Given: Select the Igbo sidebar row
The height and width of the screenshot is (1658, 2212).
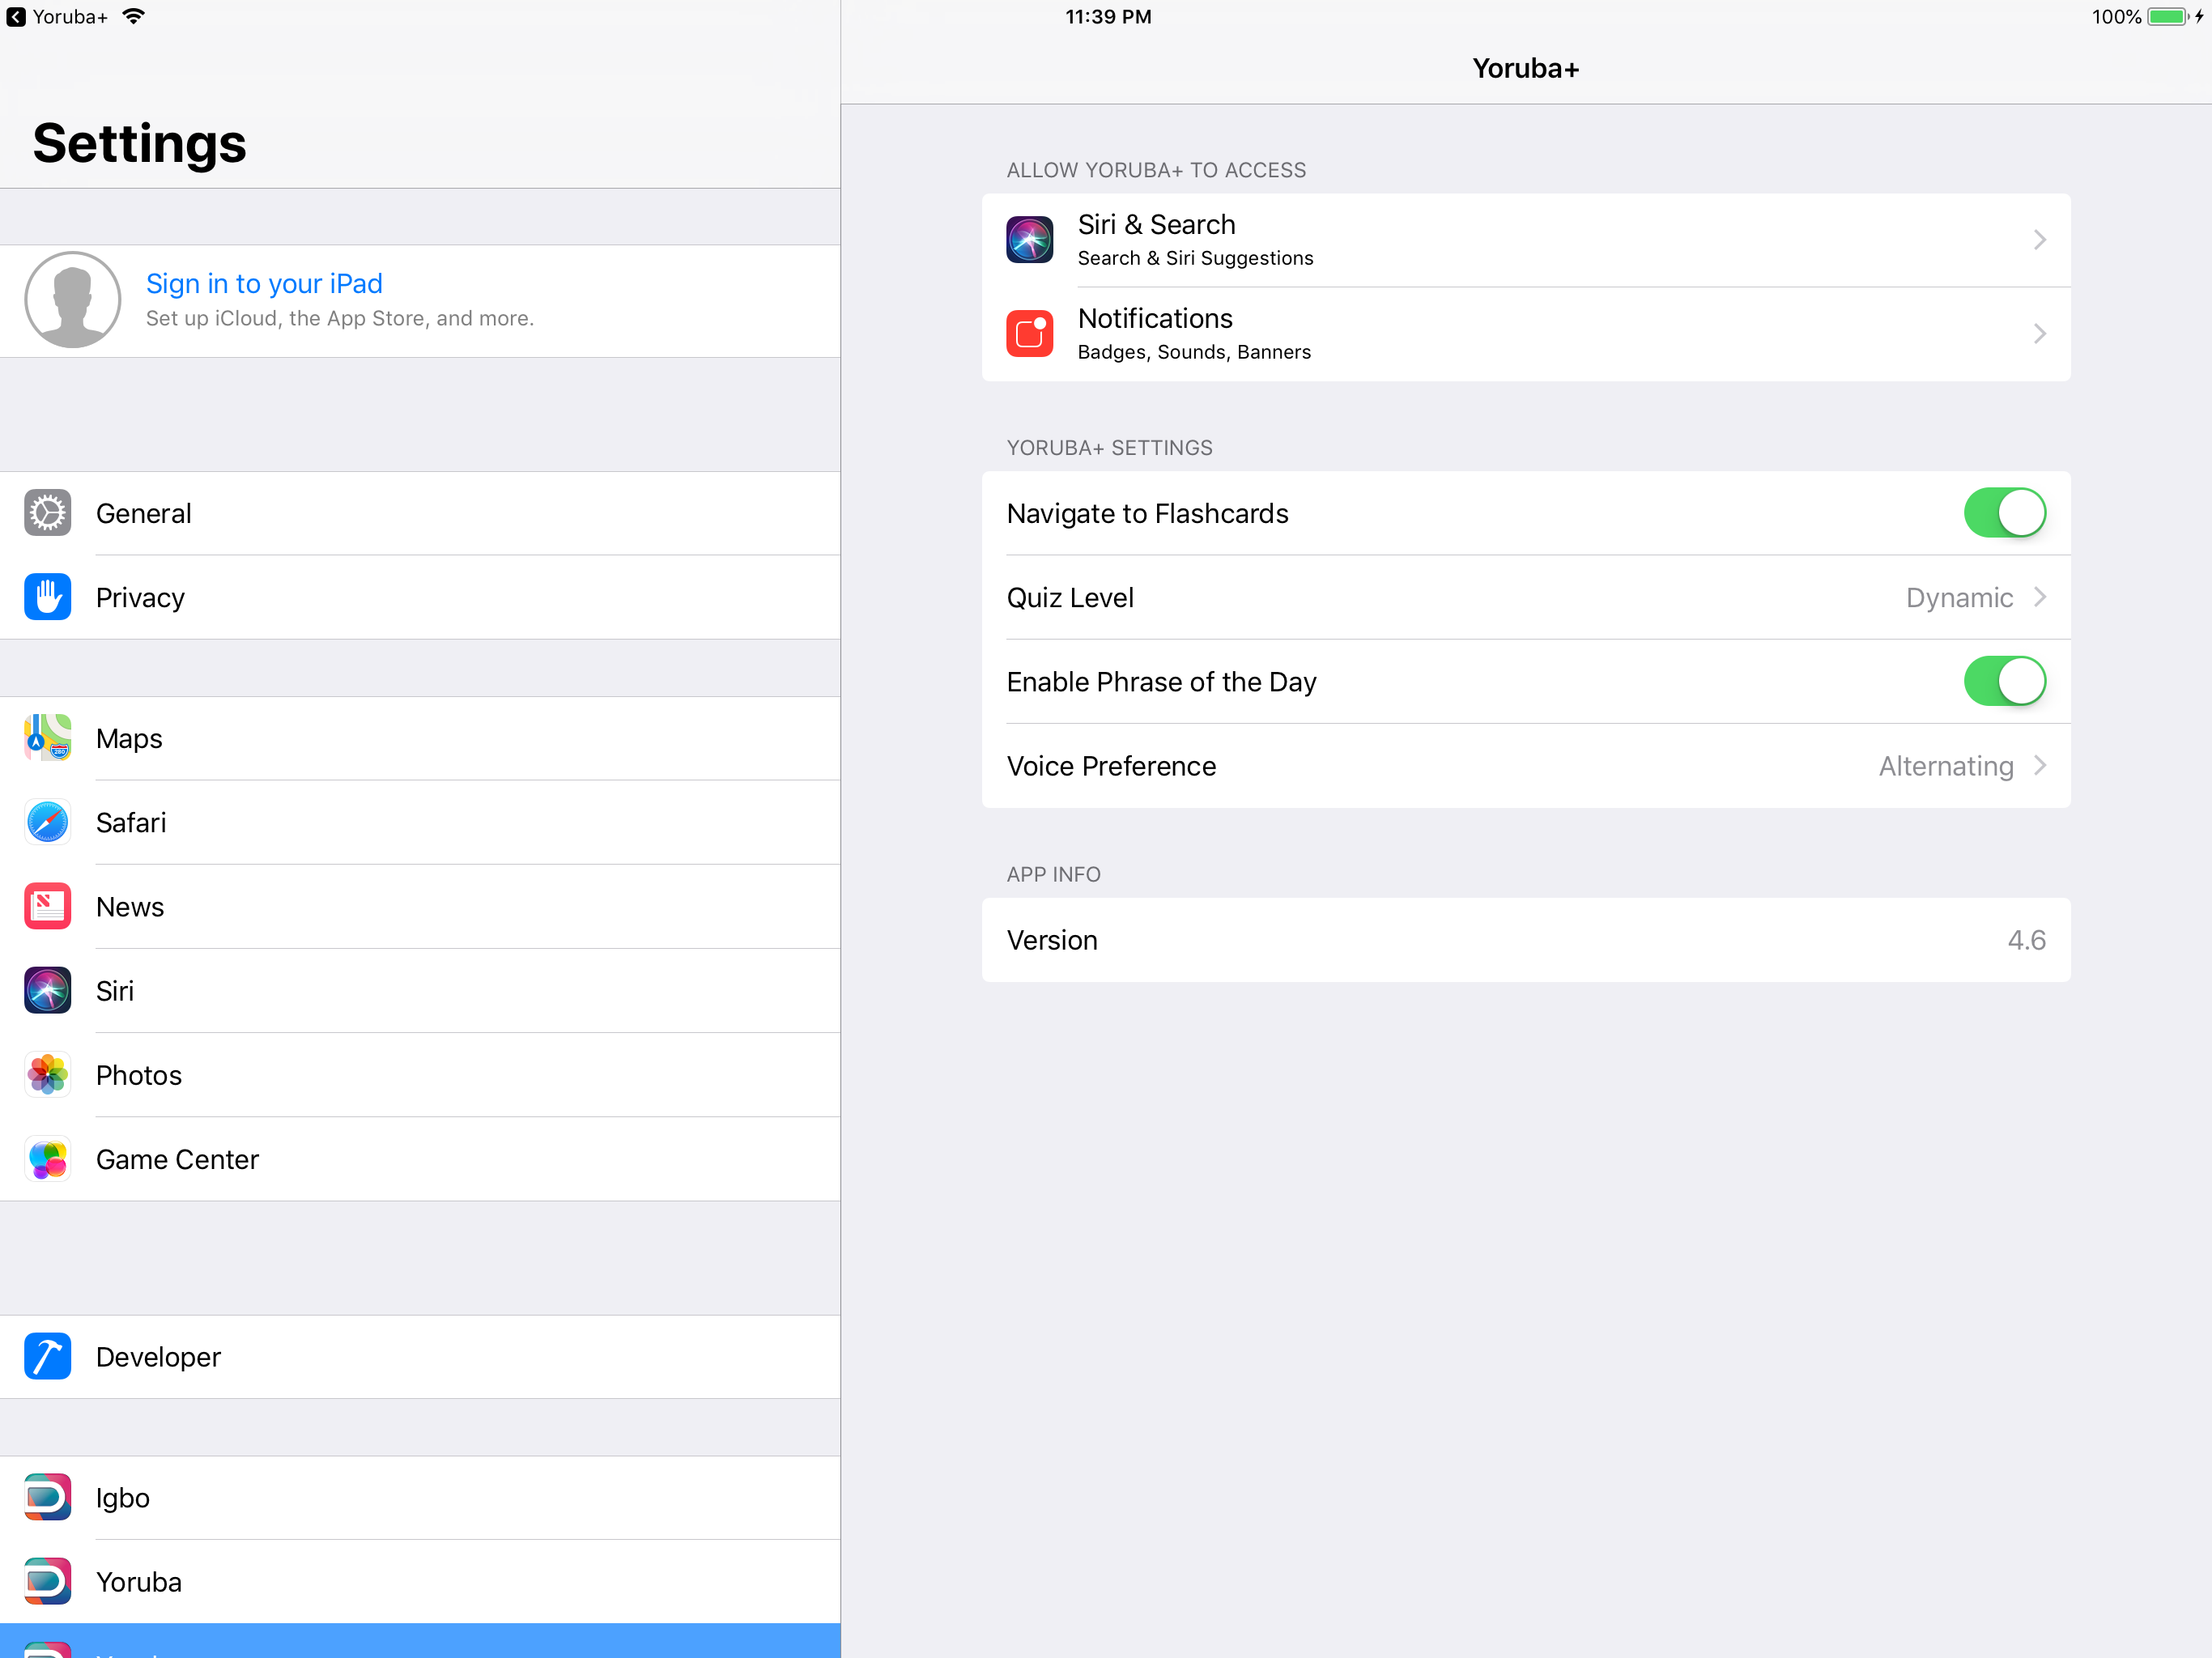Looking at the screenshot, I should tap(420, 1497).
